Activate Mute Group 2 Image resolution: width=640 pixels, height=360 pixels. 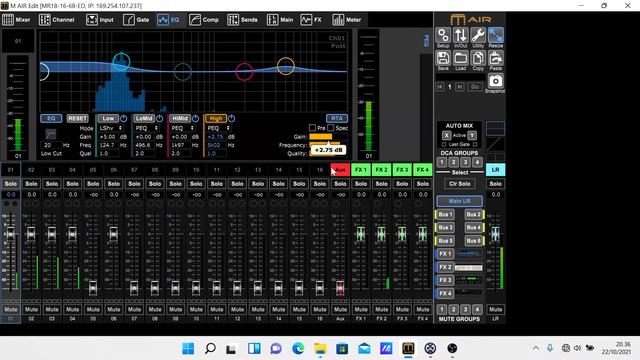click(x=453, y=309)
